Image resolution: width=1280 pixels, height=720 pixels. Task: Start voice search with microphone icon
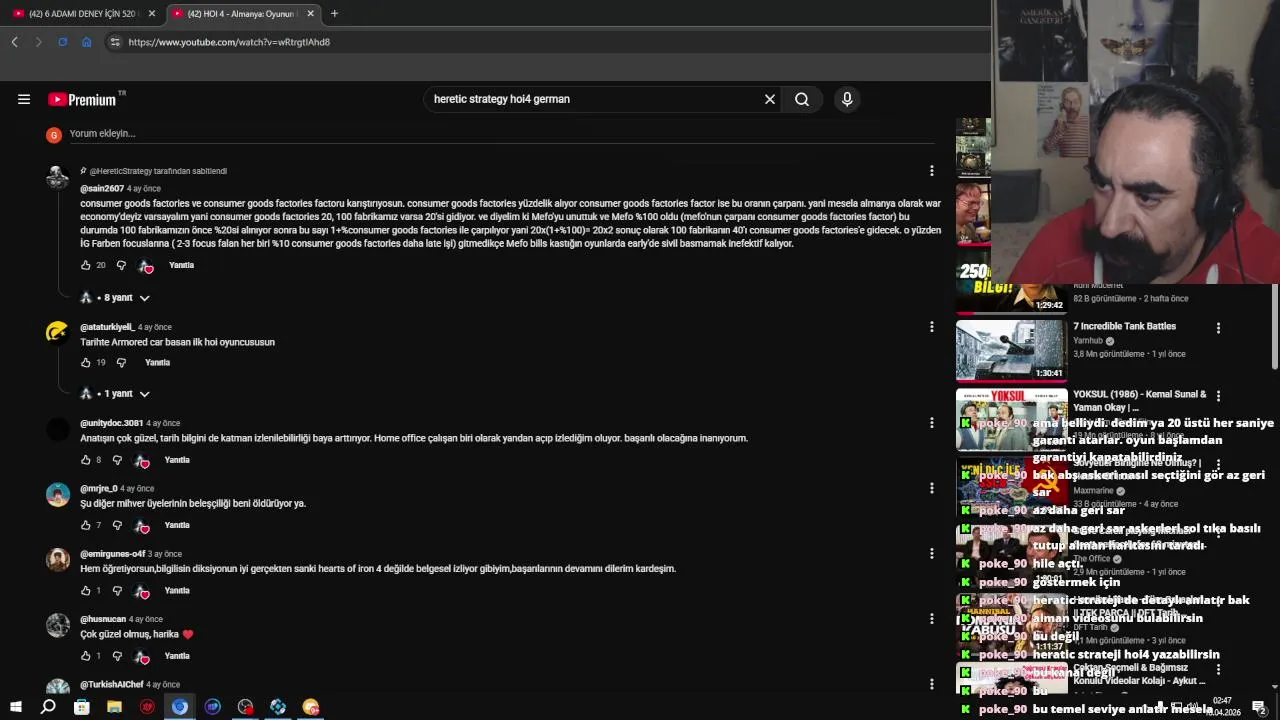coord(847,99)
